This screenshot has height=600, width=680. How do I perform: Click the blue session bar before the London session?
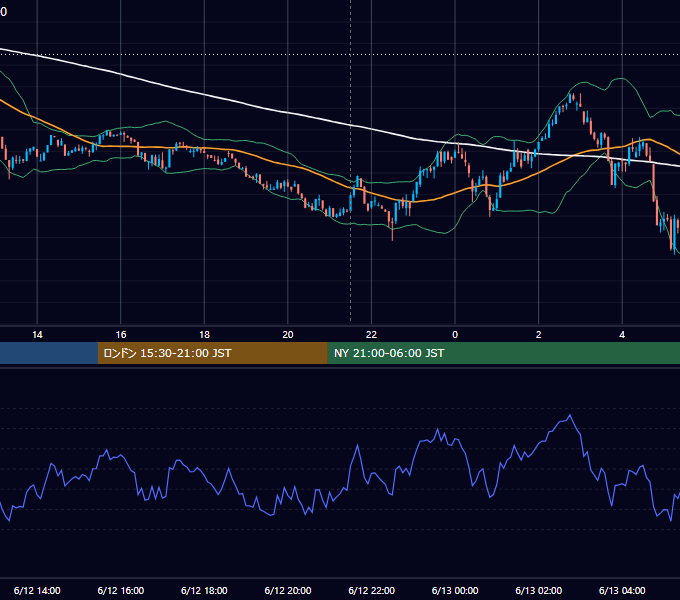(49, 353)
